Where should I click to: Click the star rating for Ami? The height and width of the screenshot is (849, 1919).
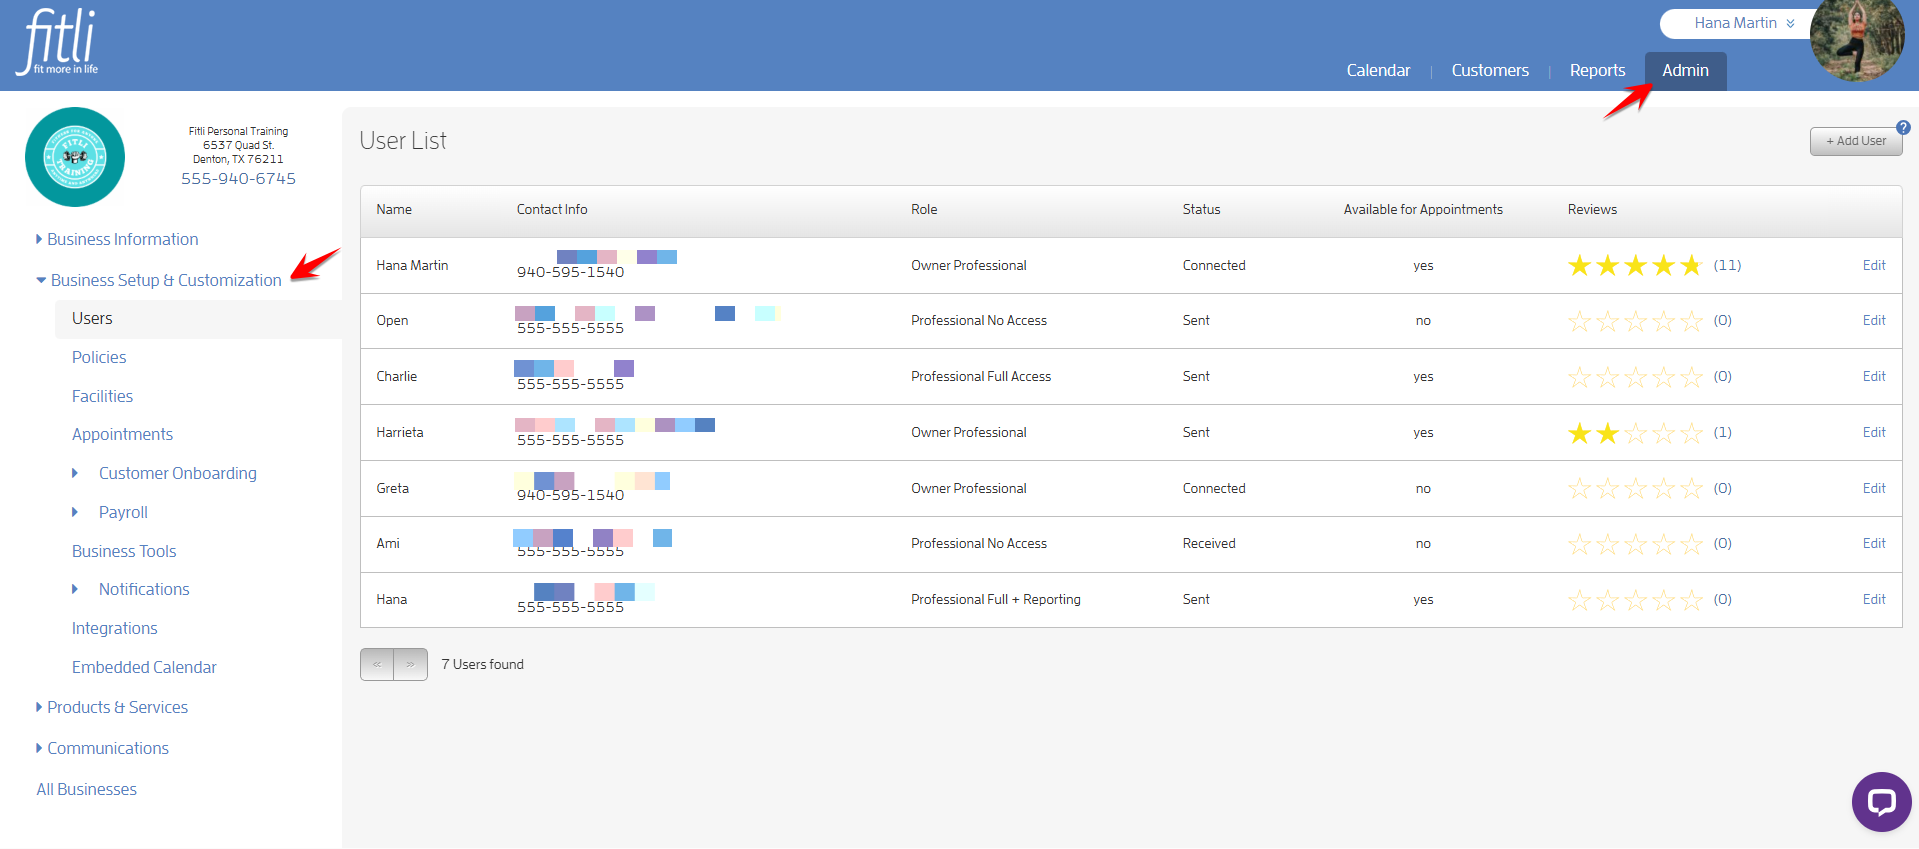coord(1635,544)
